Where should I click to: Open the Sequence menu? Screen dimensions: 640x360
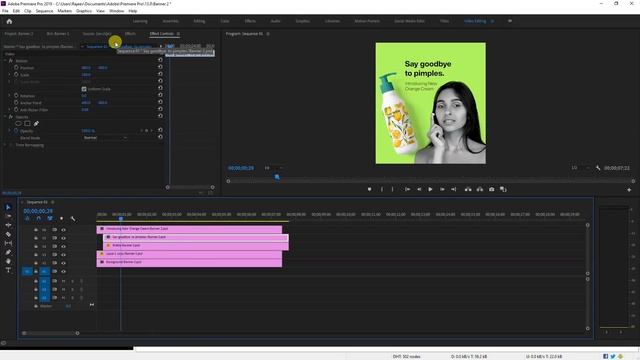[x=44, y=11]
